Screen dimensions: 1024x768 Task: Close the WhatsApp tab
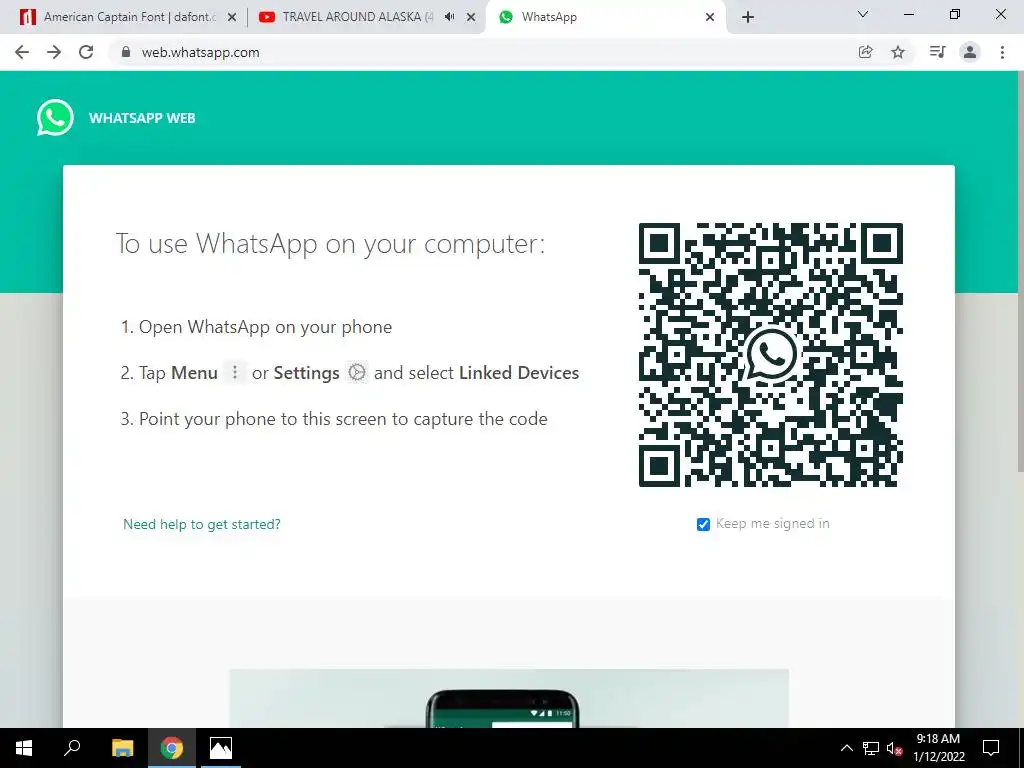pos(710,17)
